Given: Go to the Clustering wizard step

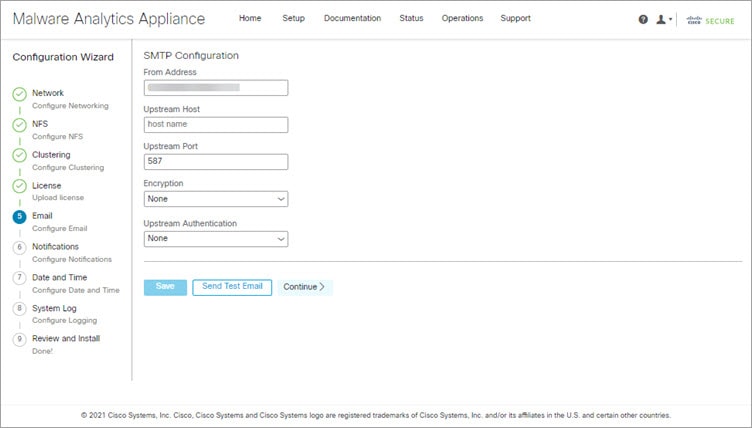Looking at the screenshot, I should click(51, 155).
